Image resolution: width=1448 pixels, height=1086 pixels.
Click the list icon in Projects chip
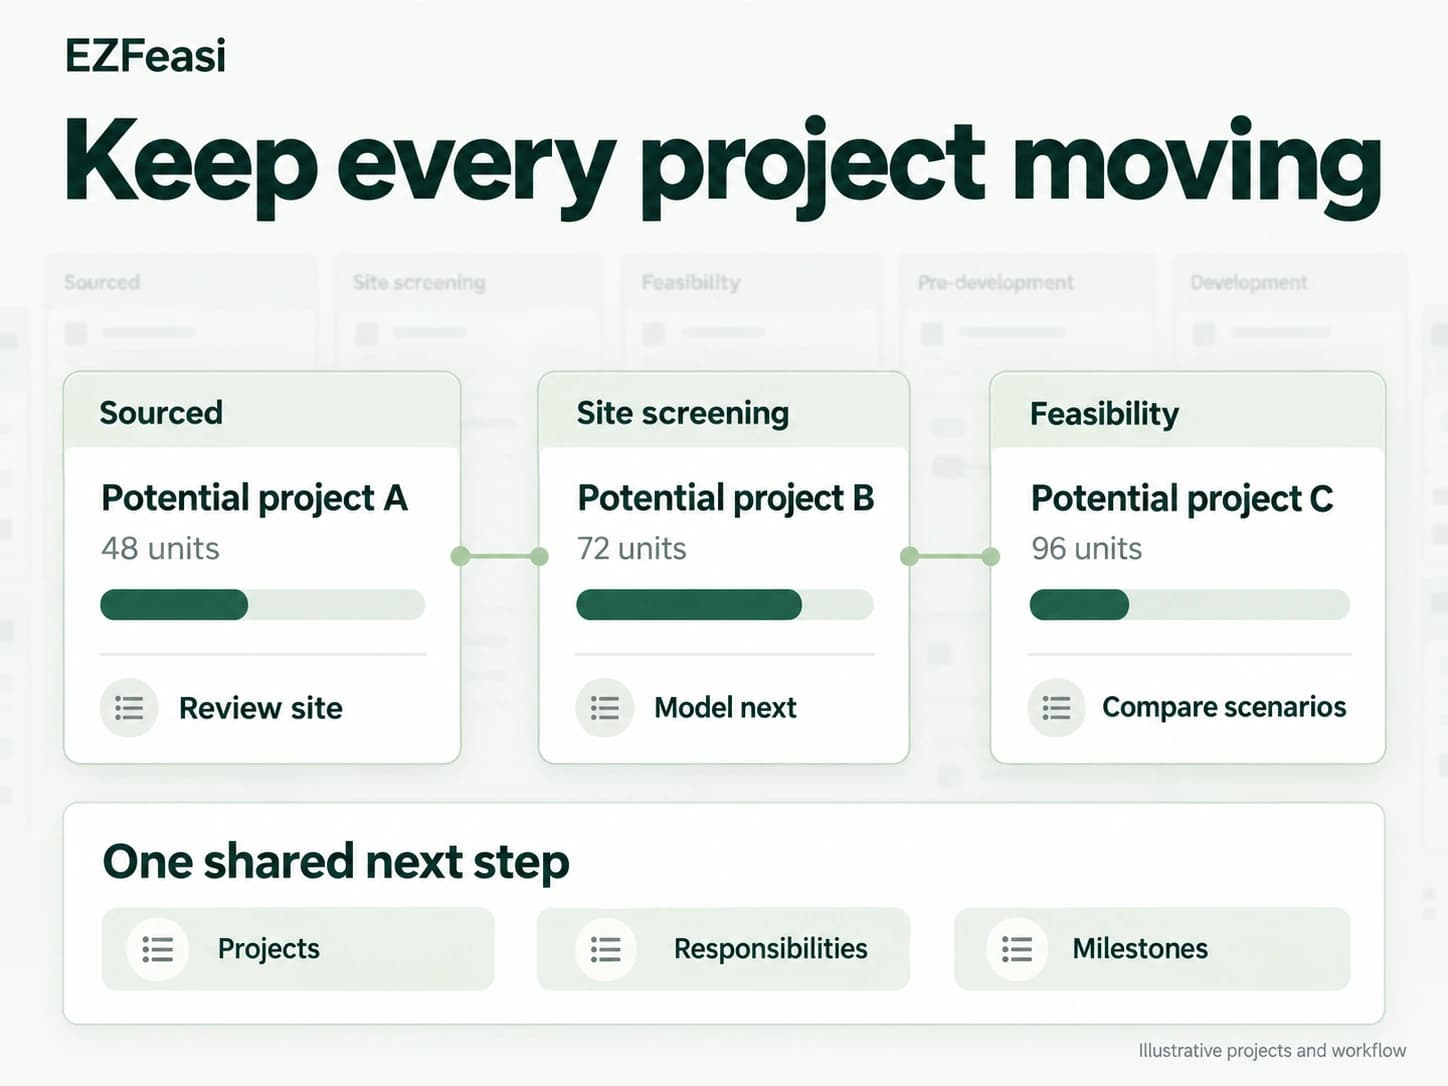click(157, 949)
